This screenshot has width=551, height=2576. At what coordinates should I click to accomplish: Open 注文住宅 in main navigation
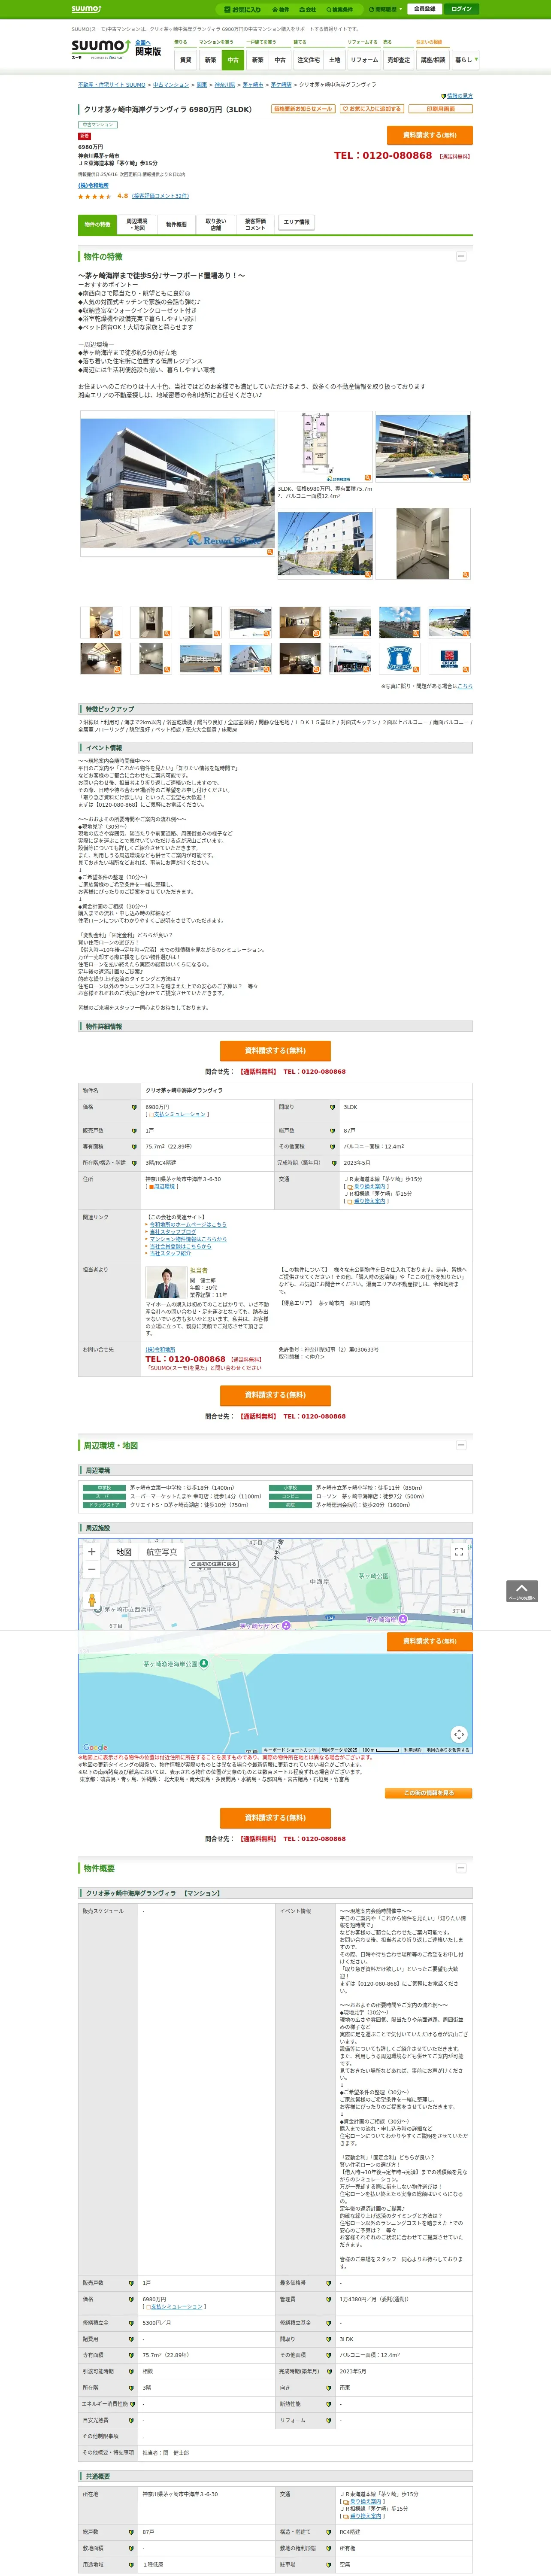pyautogui.click(x=308, y=60)
